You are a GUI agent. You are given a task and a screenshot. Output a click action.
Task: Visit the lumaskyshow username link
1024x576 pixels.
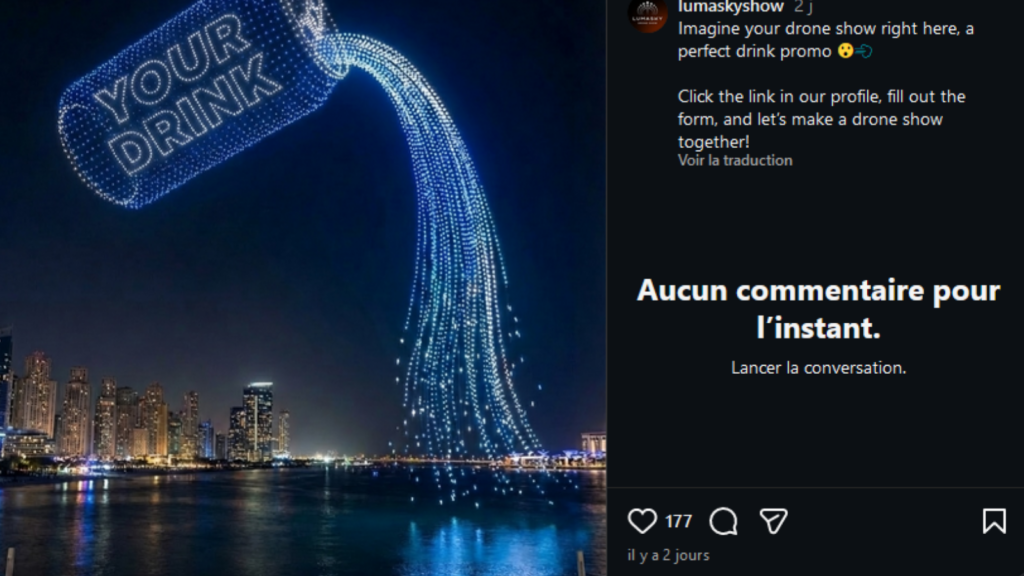(x=731, y=7)
